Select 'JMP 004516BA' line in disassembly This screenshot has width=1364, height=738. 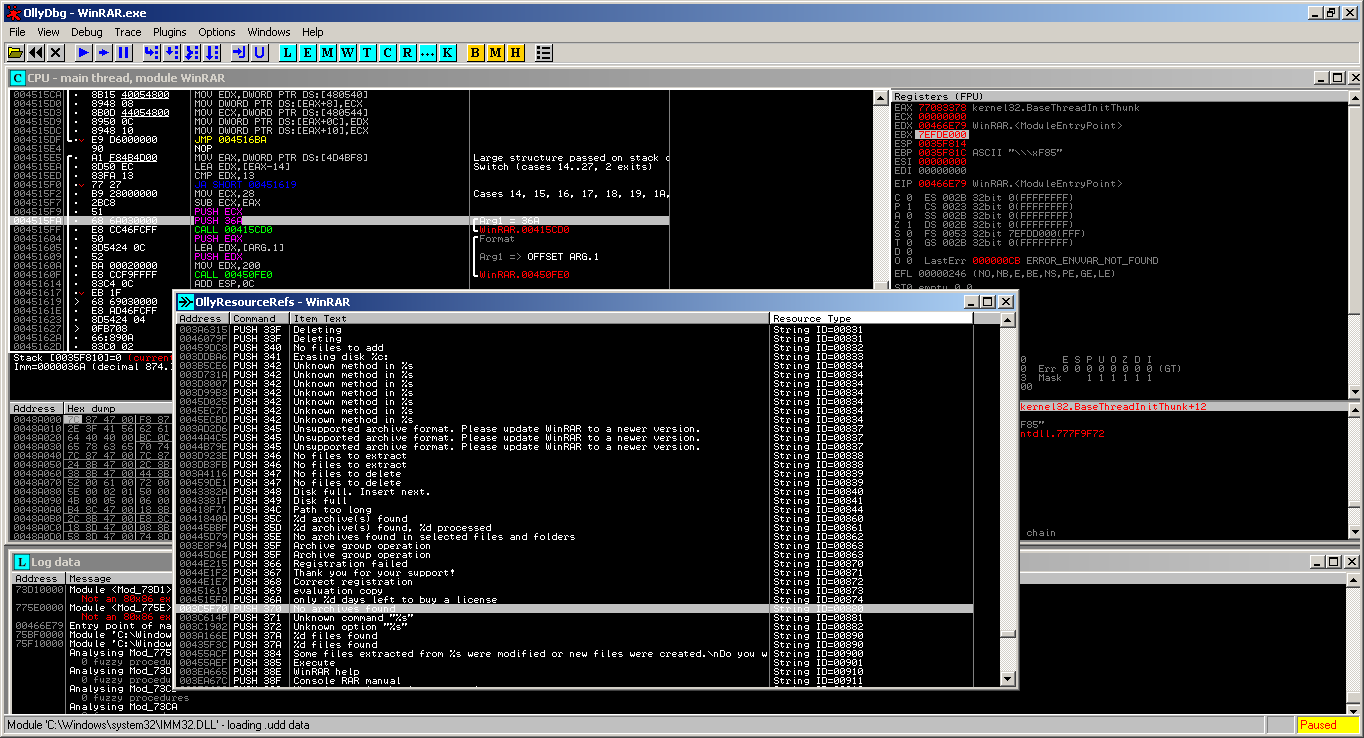[x=339, y=139]
